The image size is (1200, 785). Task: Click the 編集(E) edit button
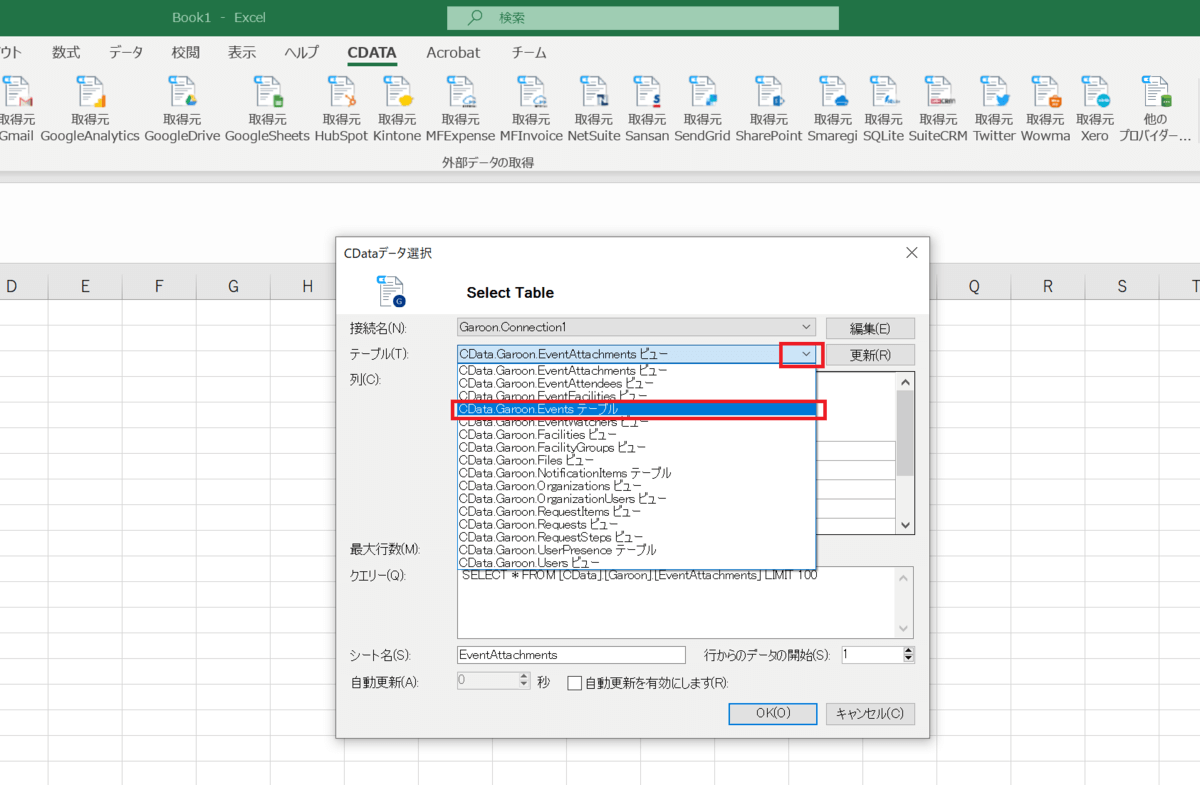coord(869,328)
